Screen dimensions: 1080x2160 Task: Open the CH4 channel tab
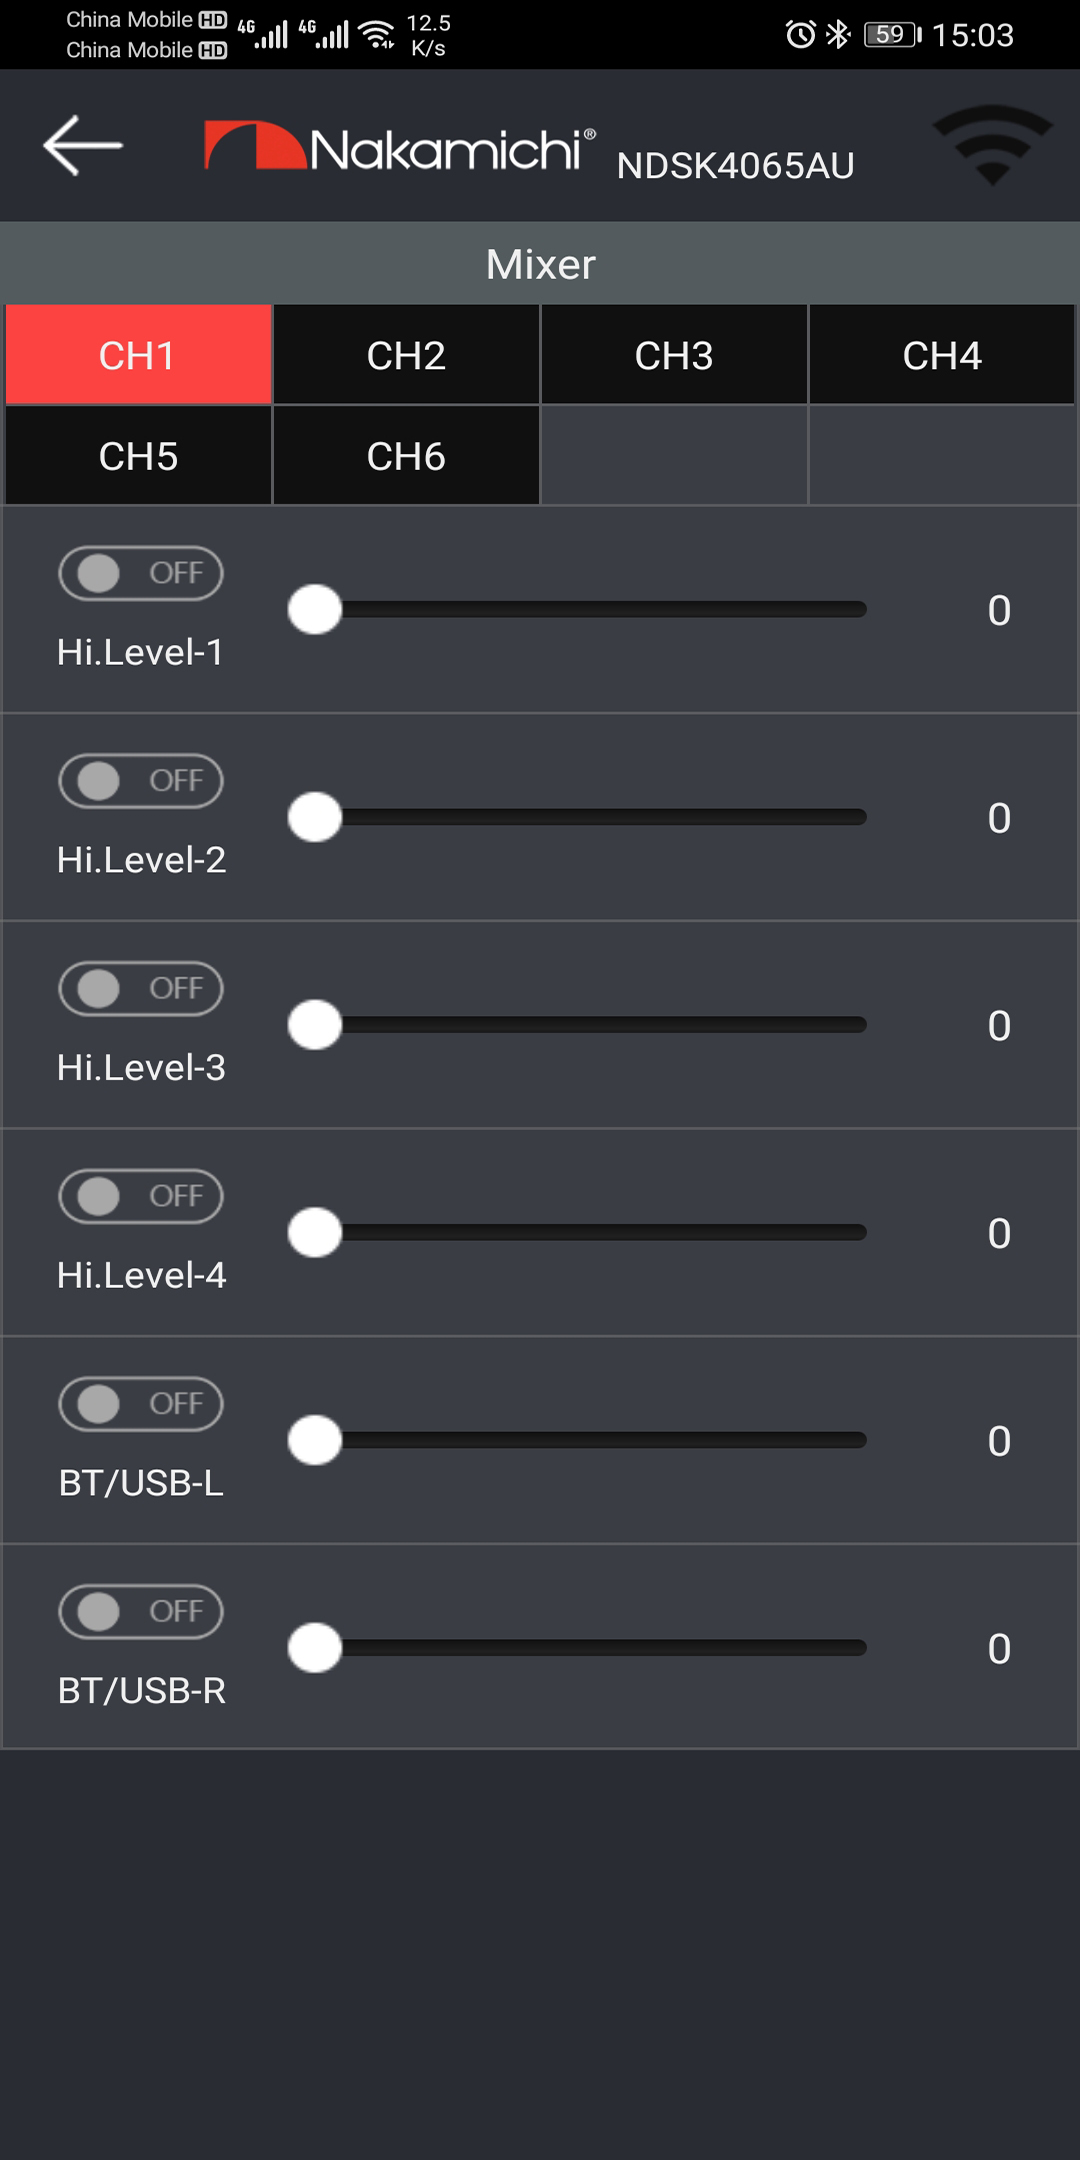942,355
